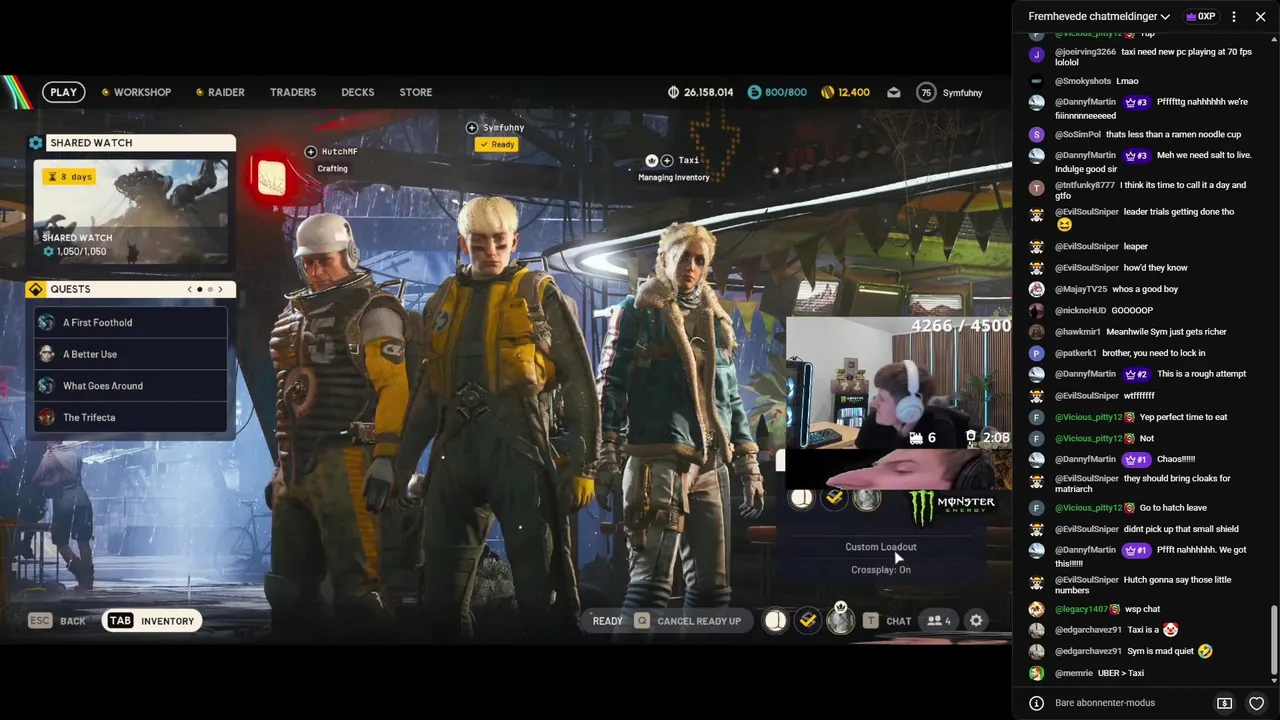1280x720 pixels.
Task: Click the heart reaction icon
Action: [x=1257, y=703]
